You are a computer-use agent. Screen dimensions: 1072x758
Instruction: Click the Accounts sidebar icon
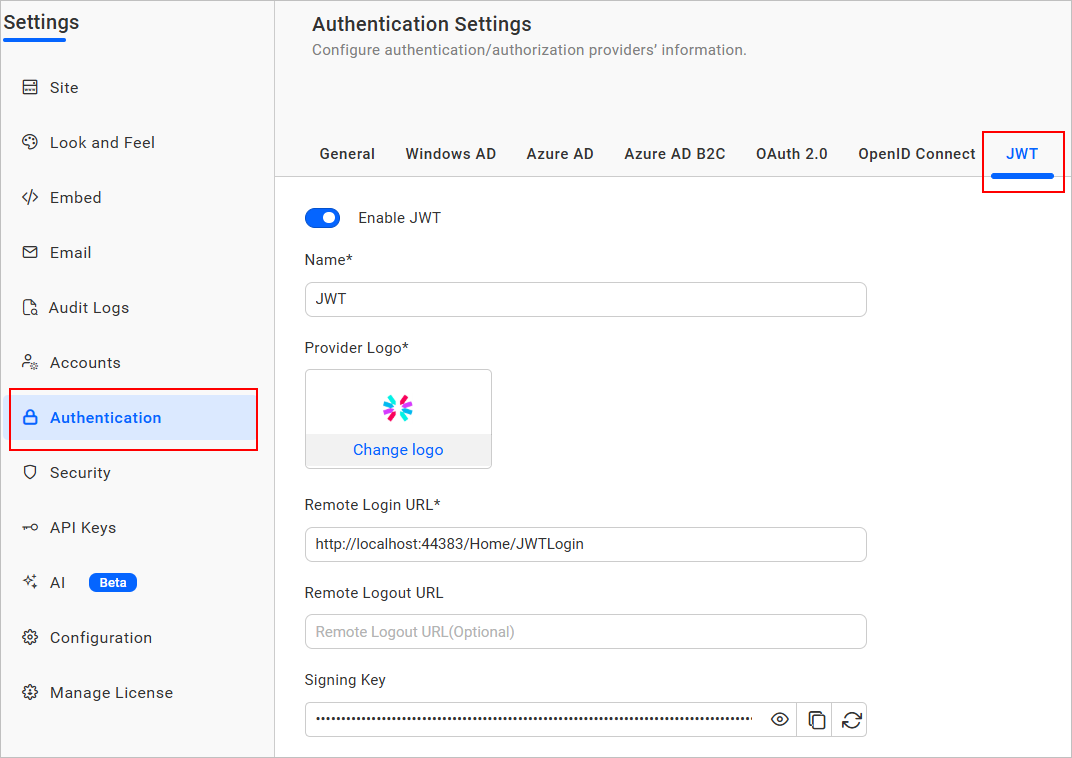pos(28,362)
